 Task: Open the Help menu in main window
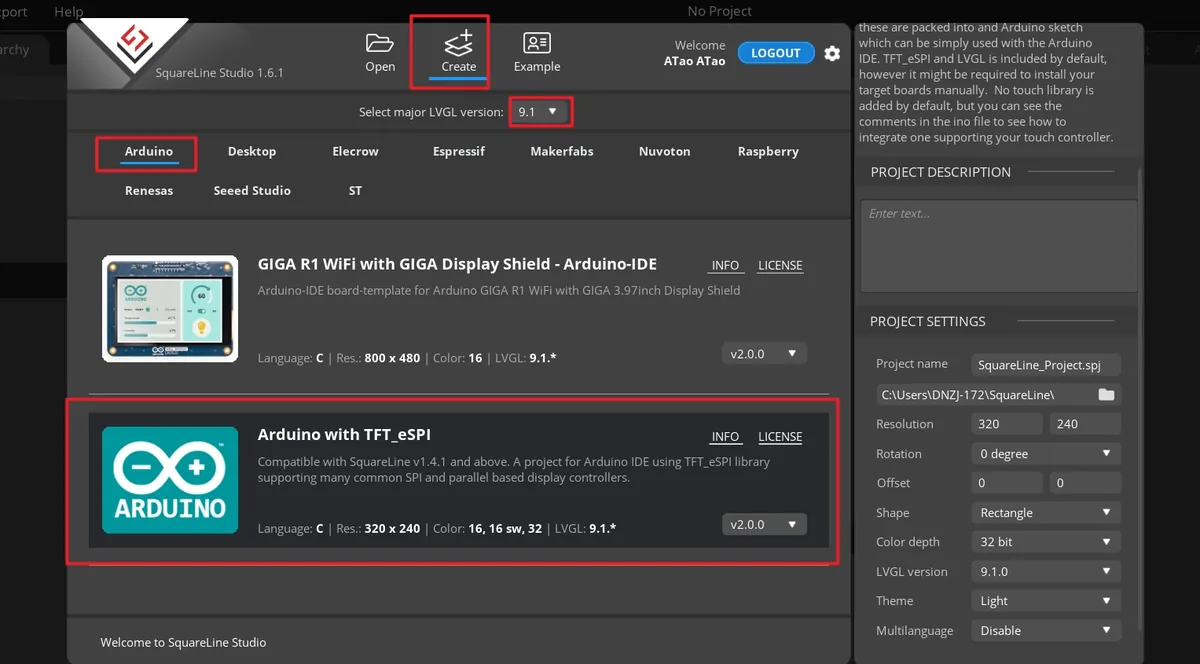[x=69, y=12]
